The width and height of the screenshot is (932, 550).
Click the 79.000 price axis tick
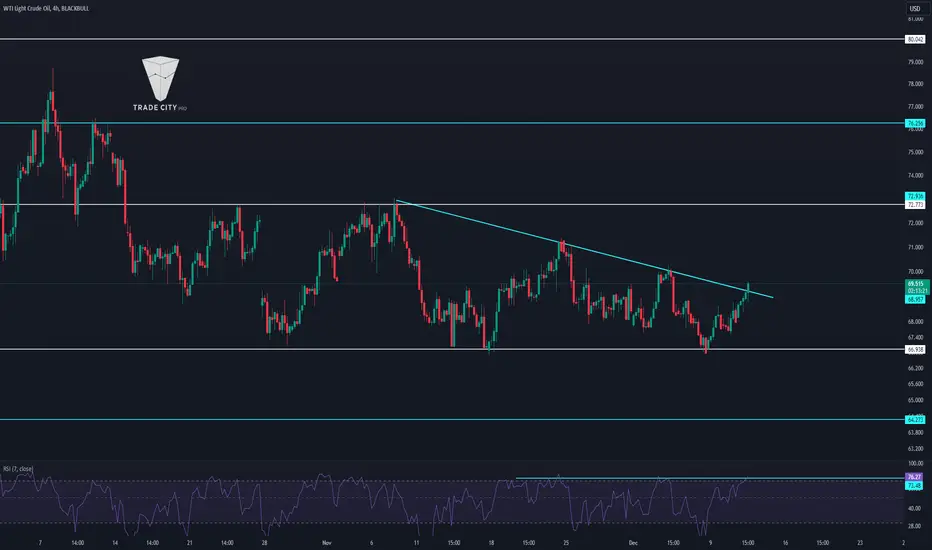[915, 62]
